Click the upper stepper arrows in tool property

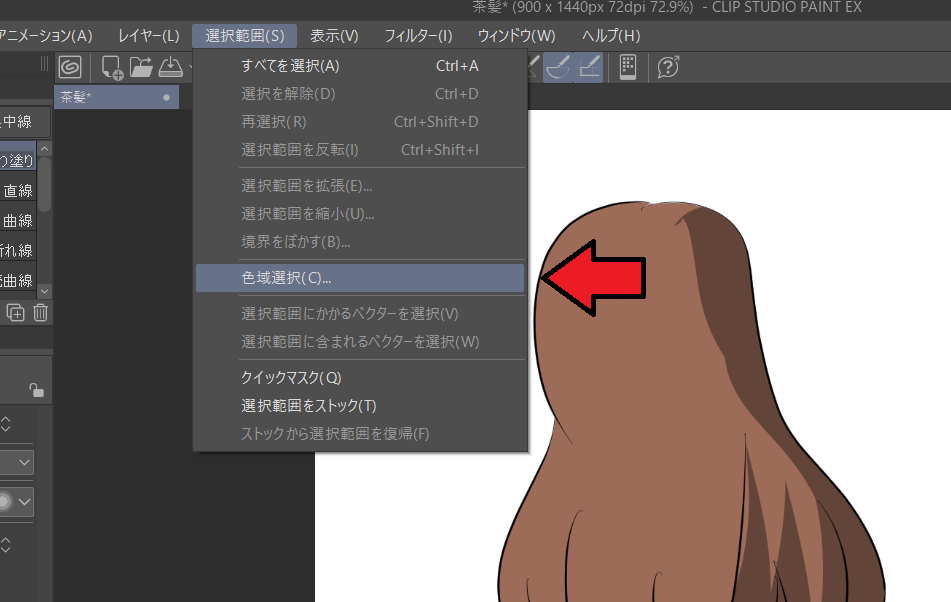click(6, 424)
